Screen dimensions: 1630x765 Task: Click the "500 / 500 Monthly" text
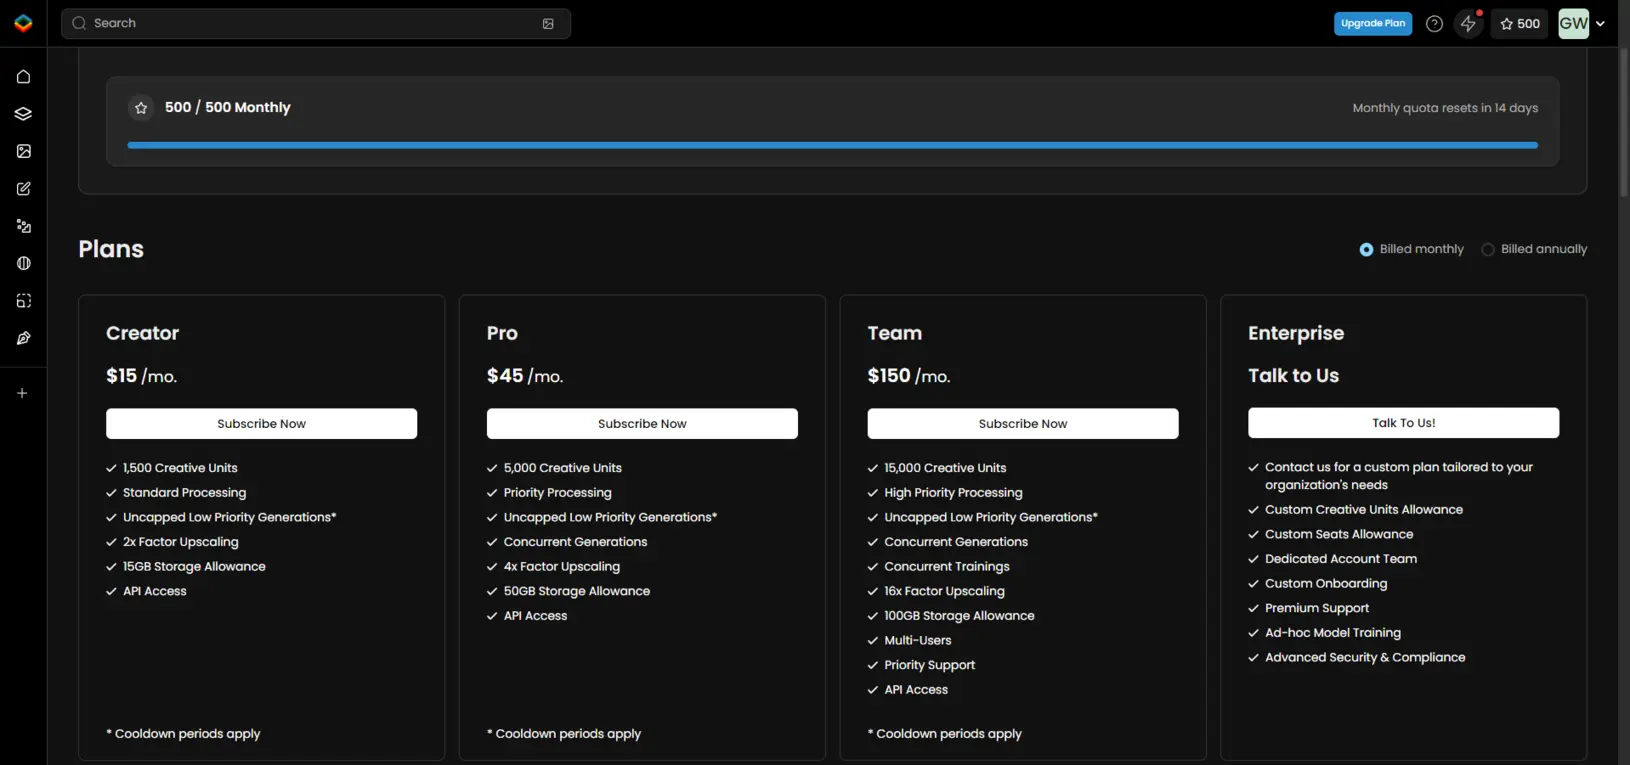point(228,108)
